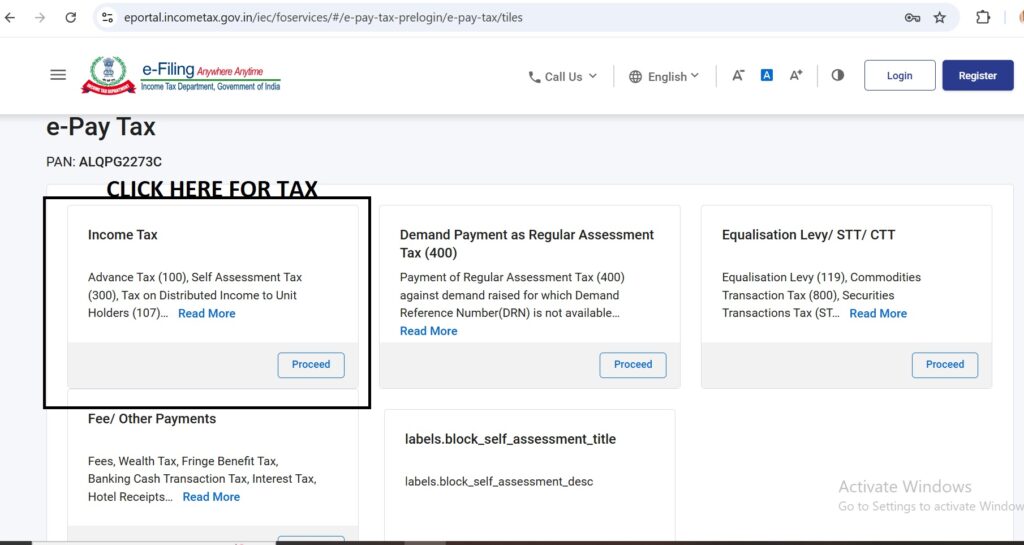This screenshot has width=1024, height=545.
Task: Click Fee/ Other Payments card title
Action: pyautogui.click(x=152, y=419)
